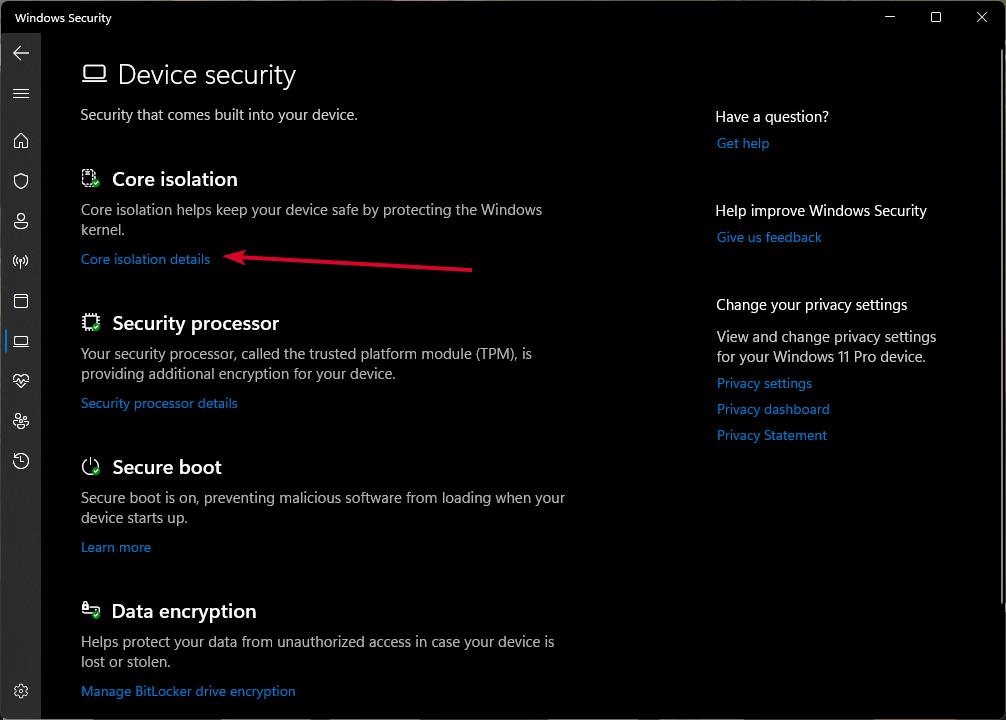Click 'Have a question?' heading
The height and width of the screenshot is (720, 1006).
(x=772, y=117)
